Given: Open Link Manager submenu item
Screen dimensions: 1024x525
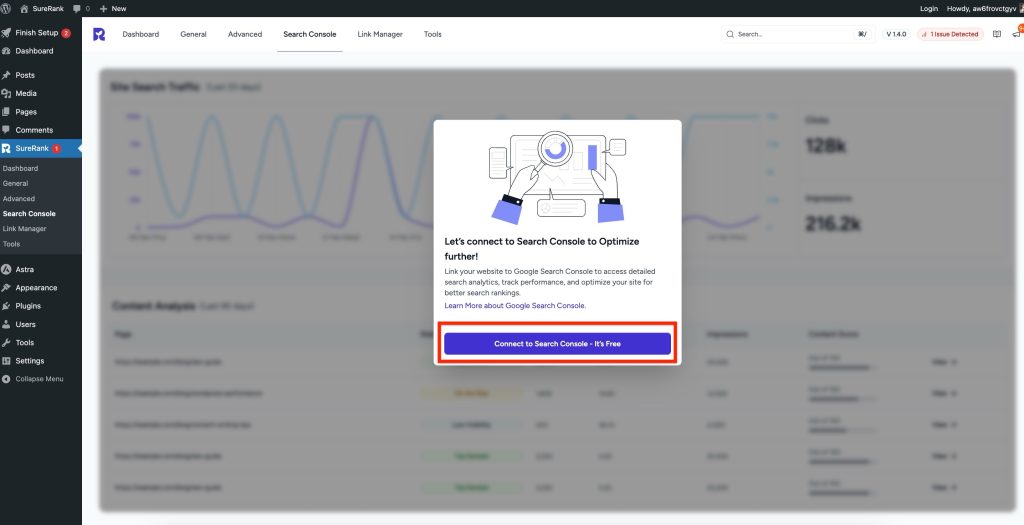Looking at the screenshot, I should point(24,229).
